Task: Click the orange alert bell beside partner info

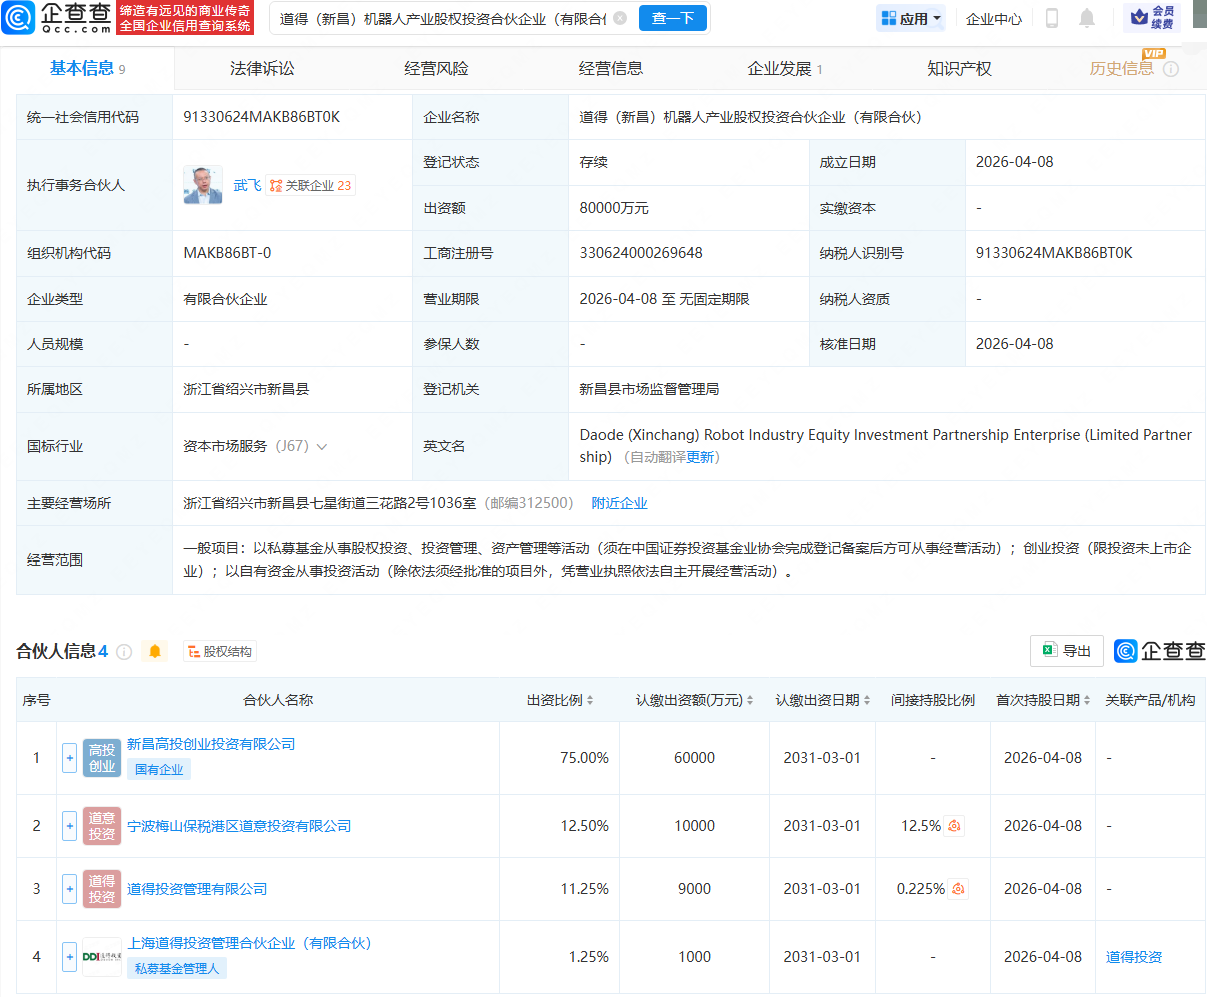Action: click(x=155, y=651)
